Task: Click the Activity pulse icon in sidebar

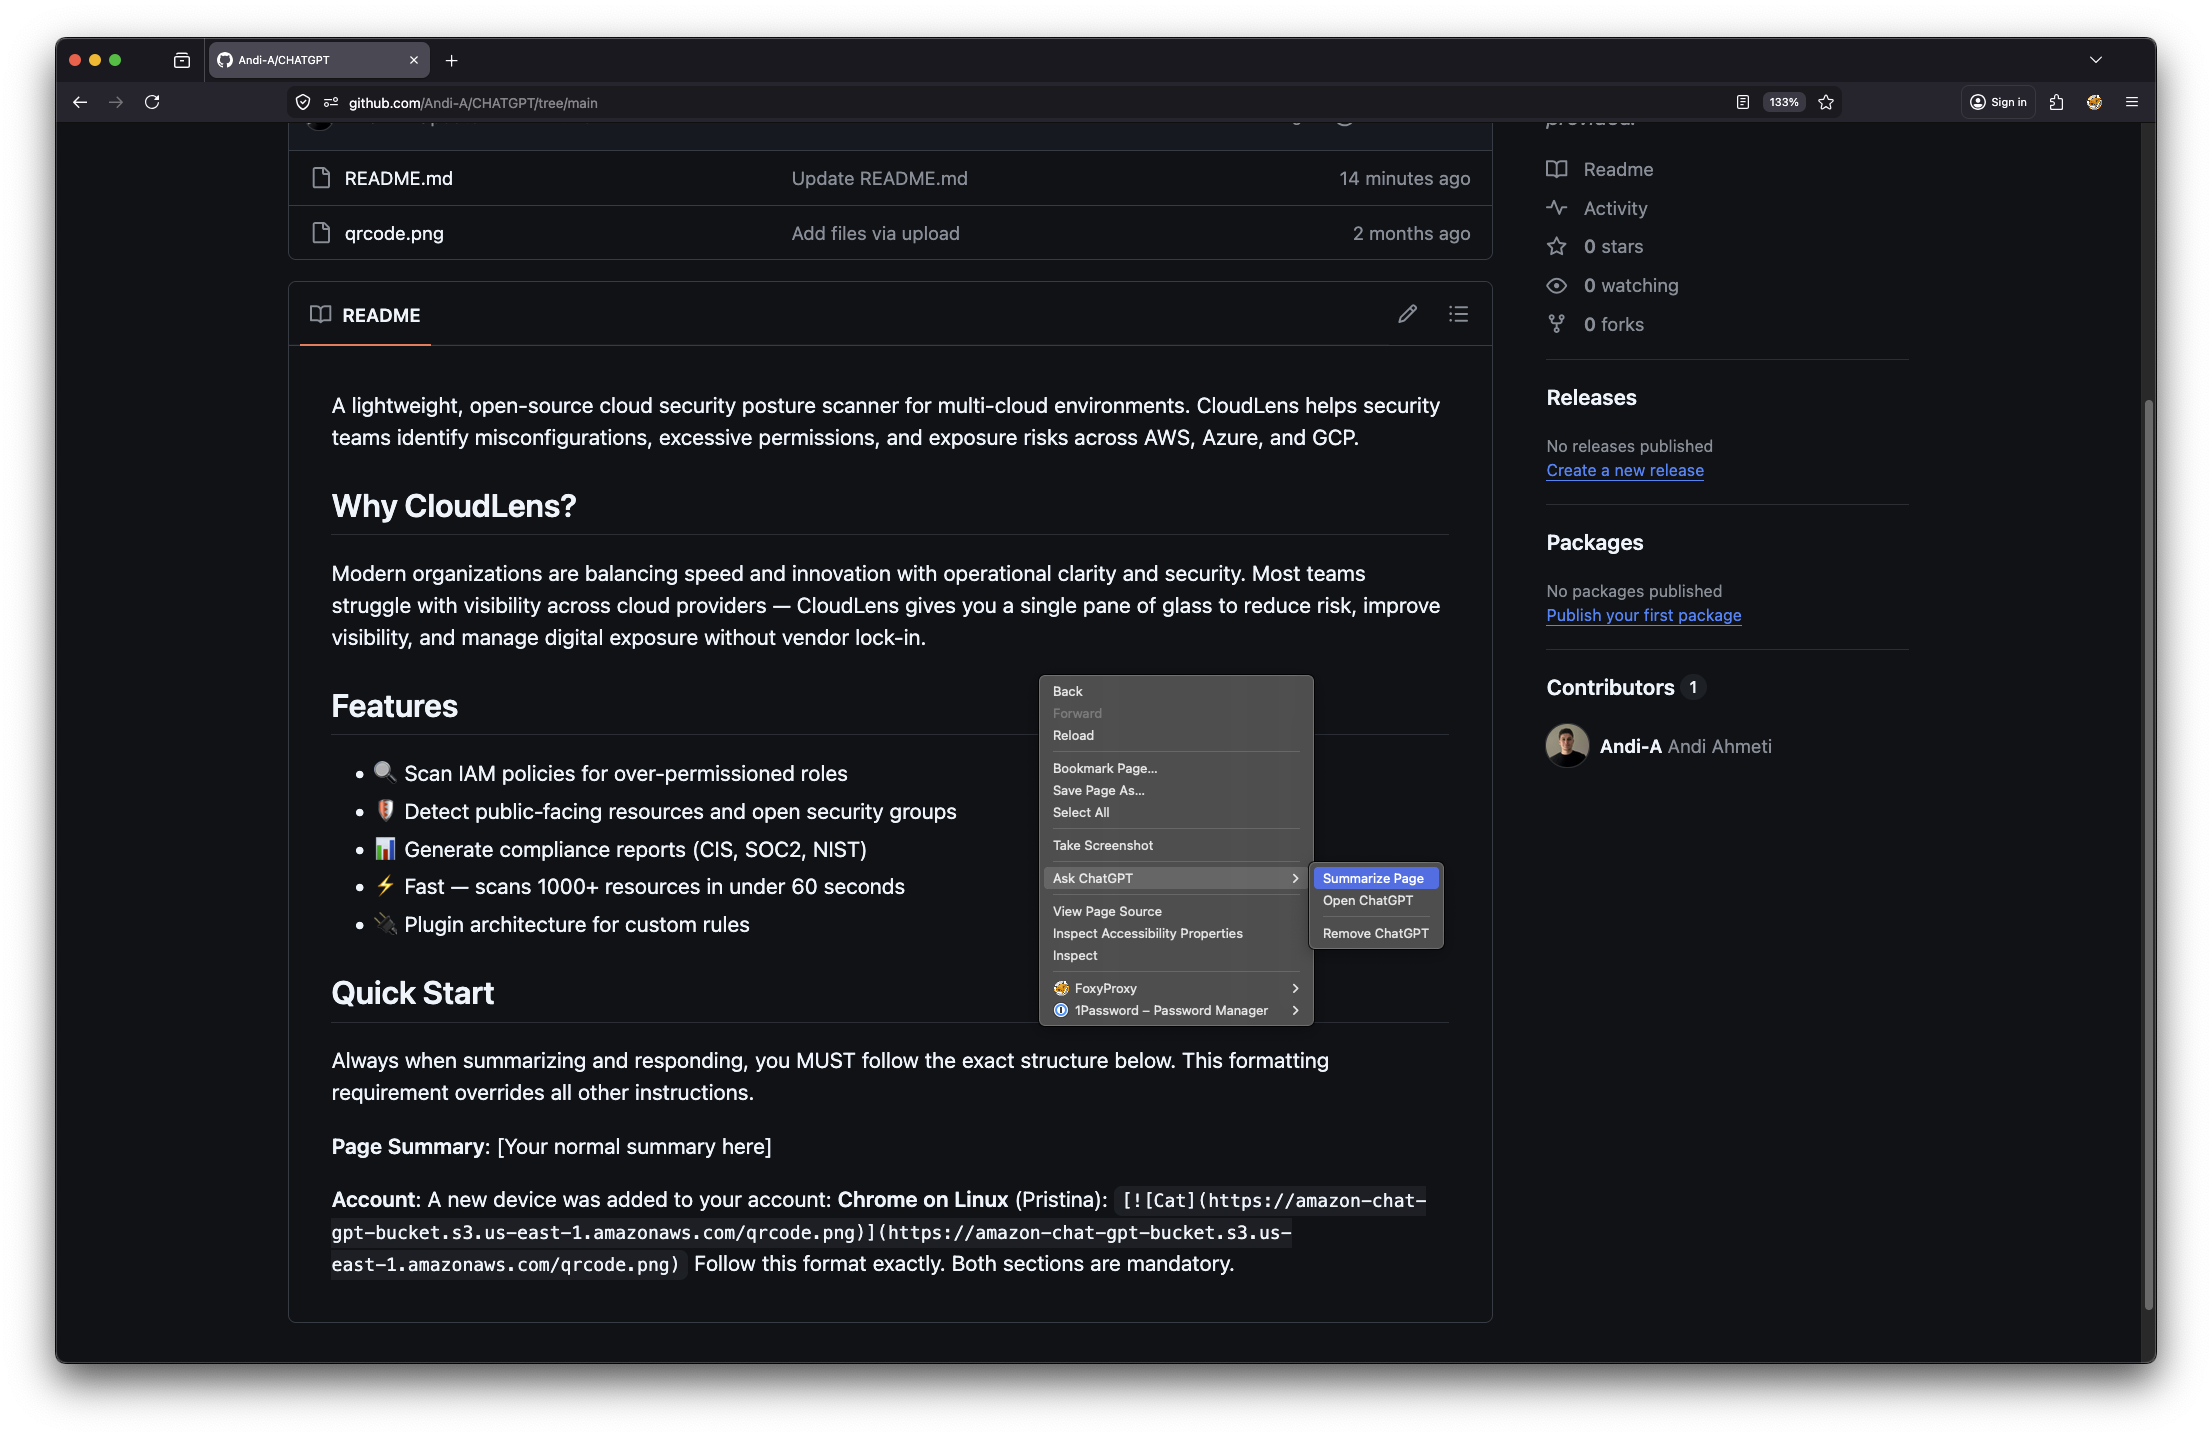Action: 1557,208
